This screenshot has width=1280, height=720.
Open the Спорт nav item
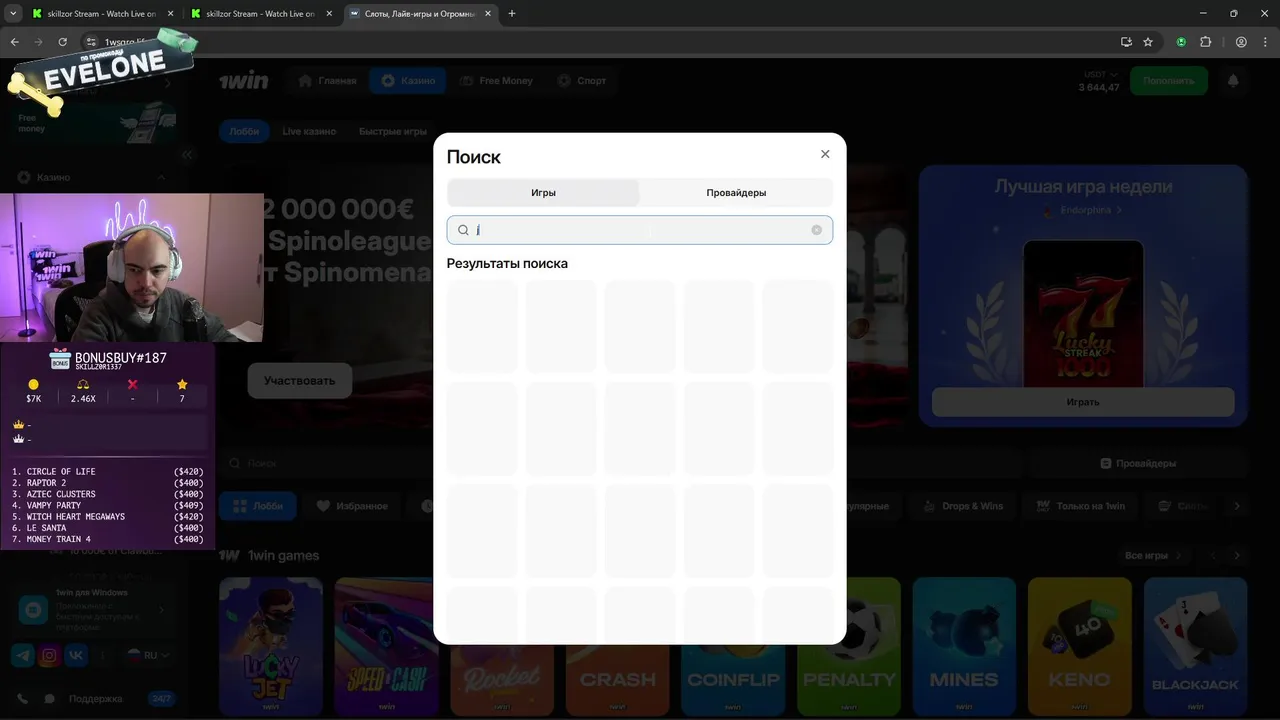[581, 81]
